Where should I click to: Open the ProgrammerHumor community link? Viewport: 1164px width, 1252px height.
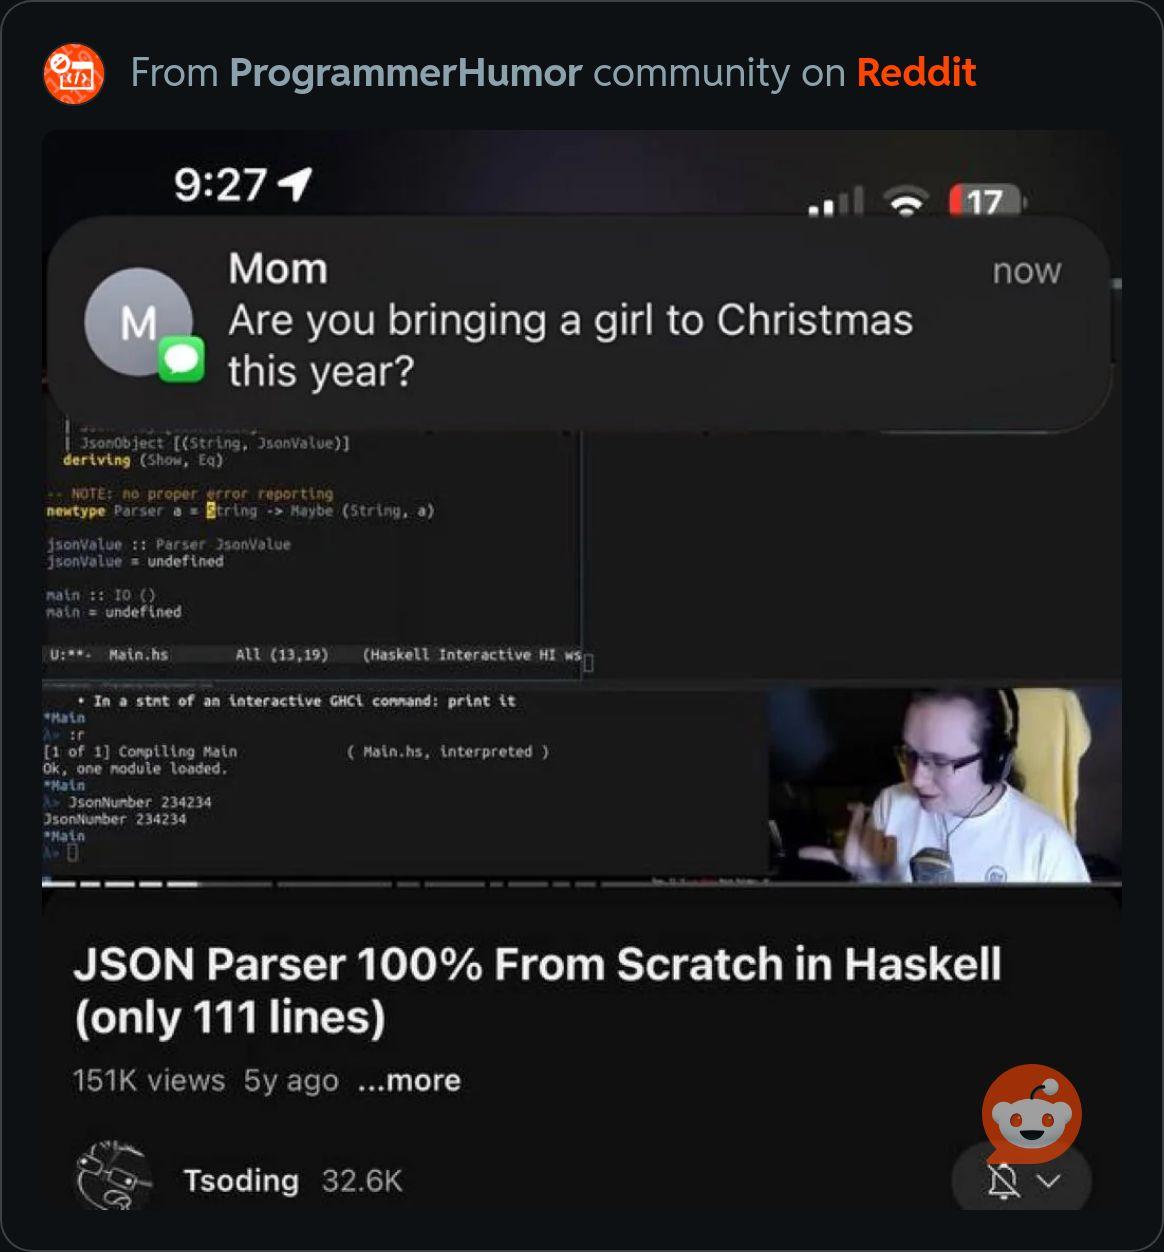(x=405, y=73)
